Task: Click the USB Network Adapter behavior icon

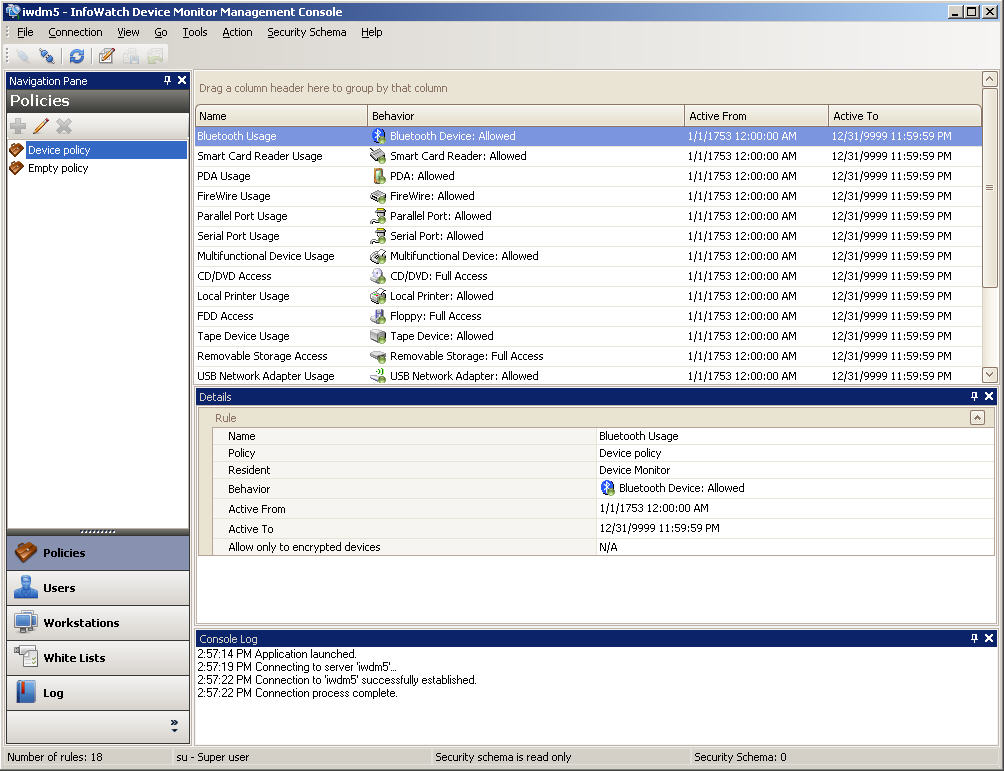Action: point(378,376)
